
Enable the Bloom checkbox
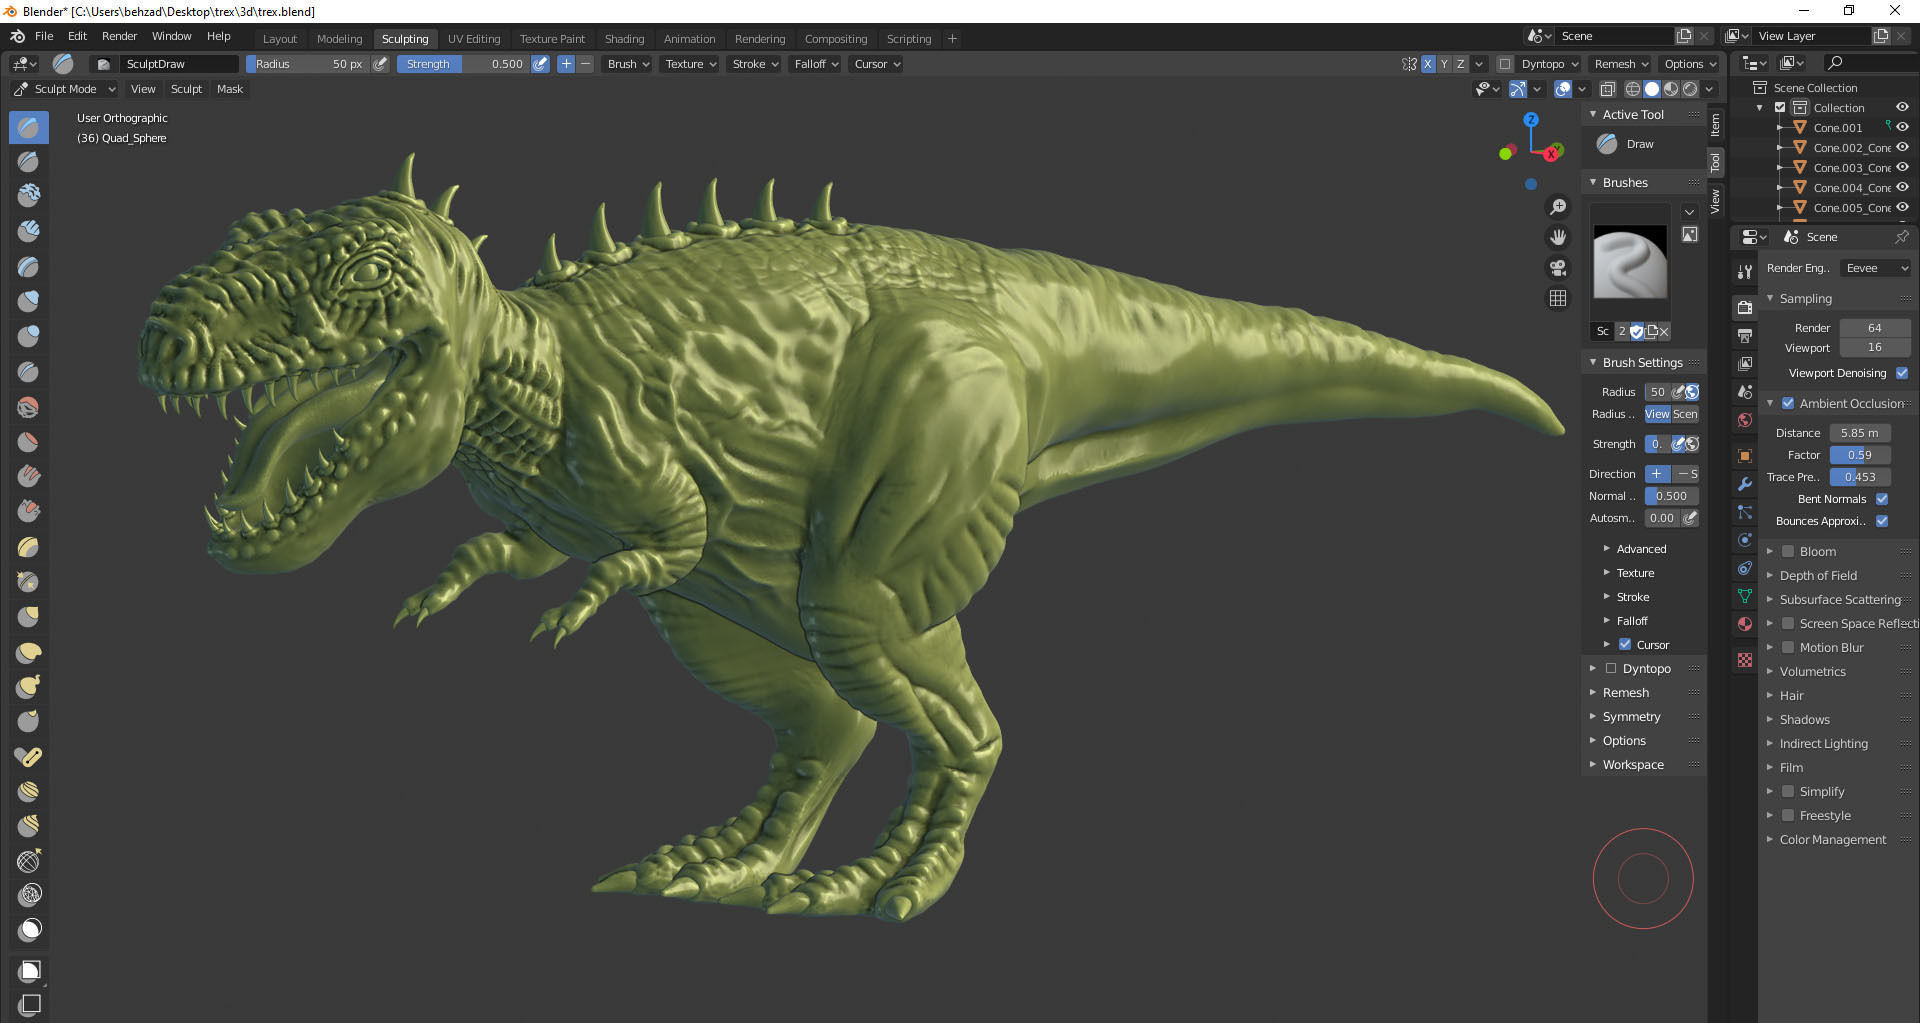coord(1788,551)
